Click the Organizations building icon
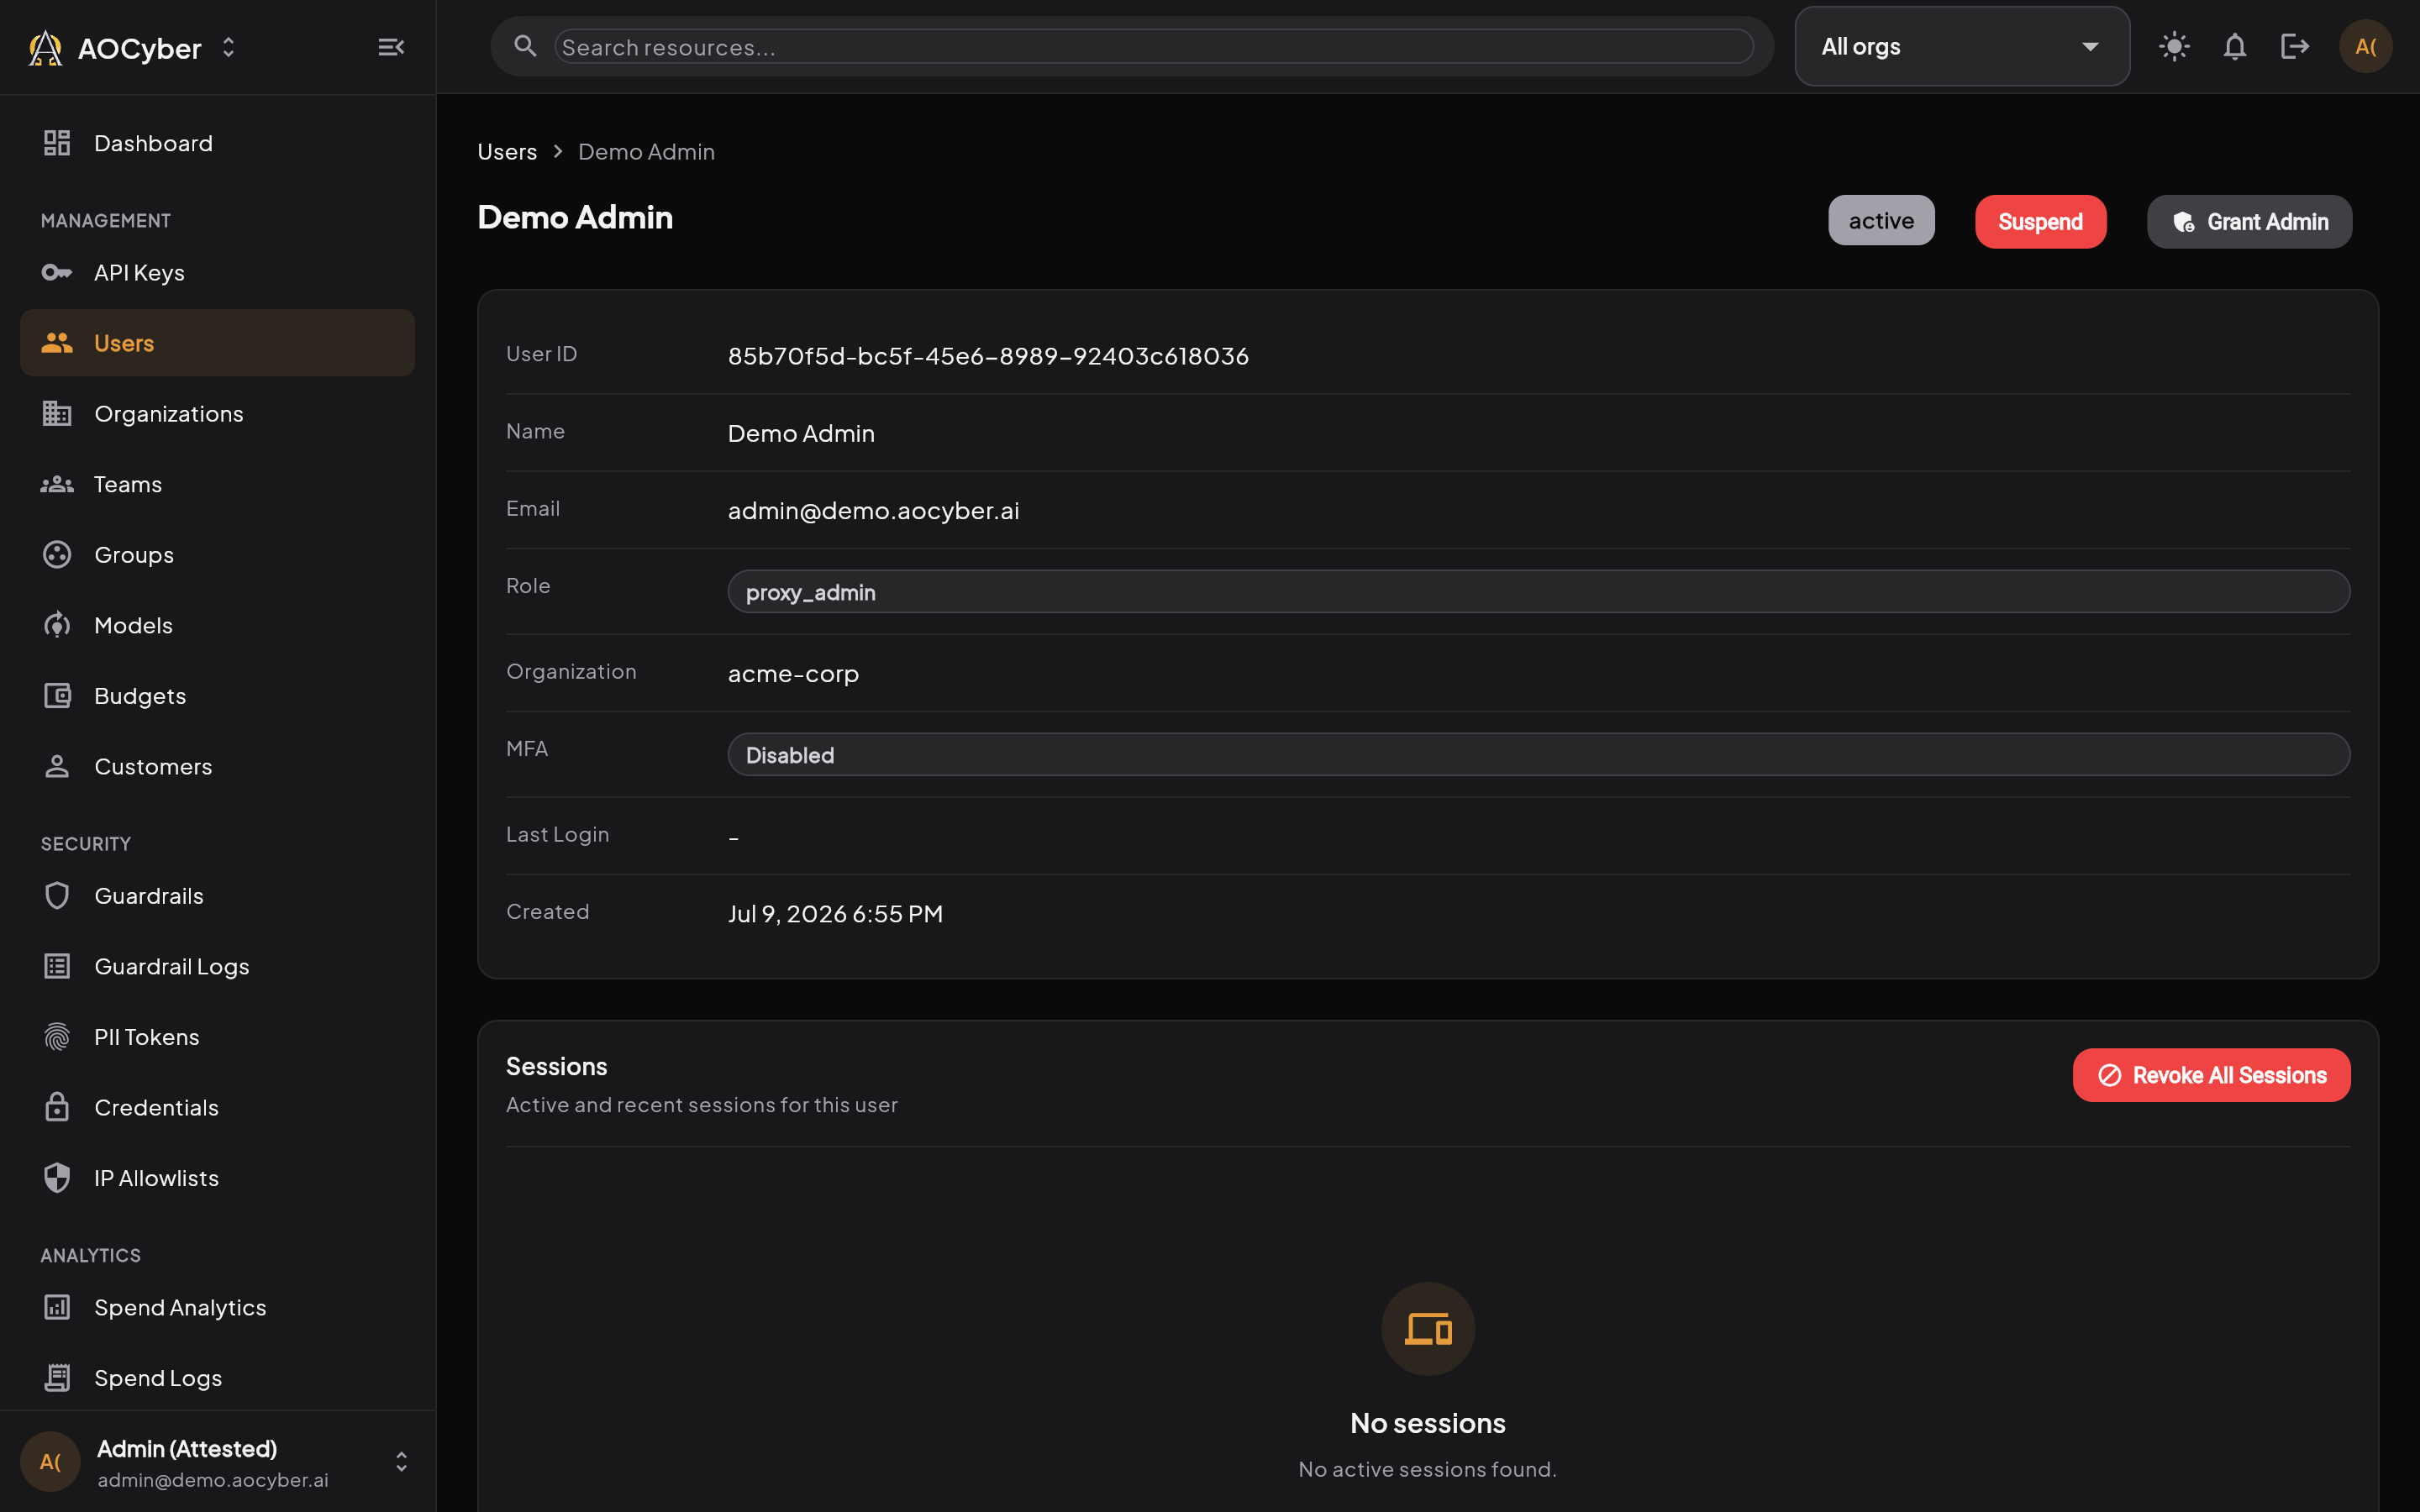Screen dimensions: 2420x1512 coord(57,413)
